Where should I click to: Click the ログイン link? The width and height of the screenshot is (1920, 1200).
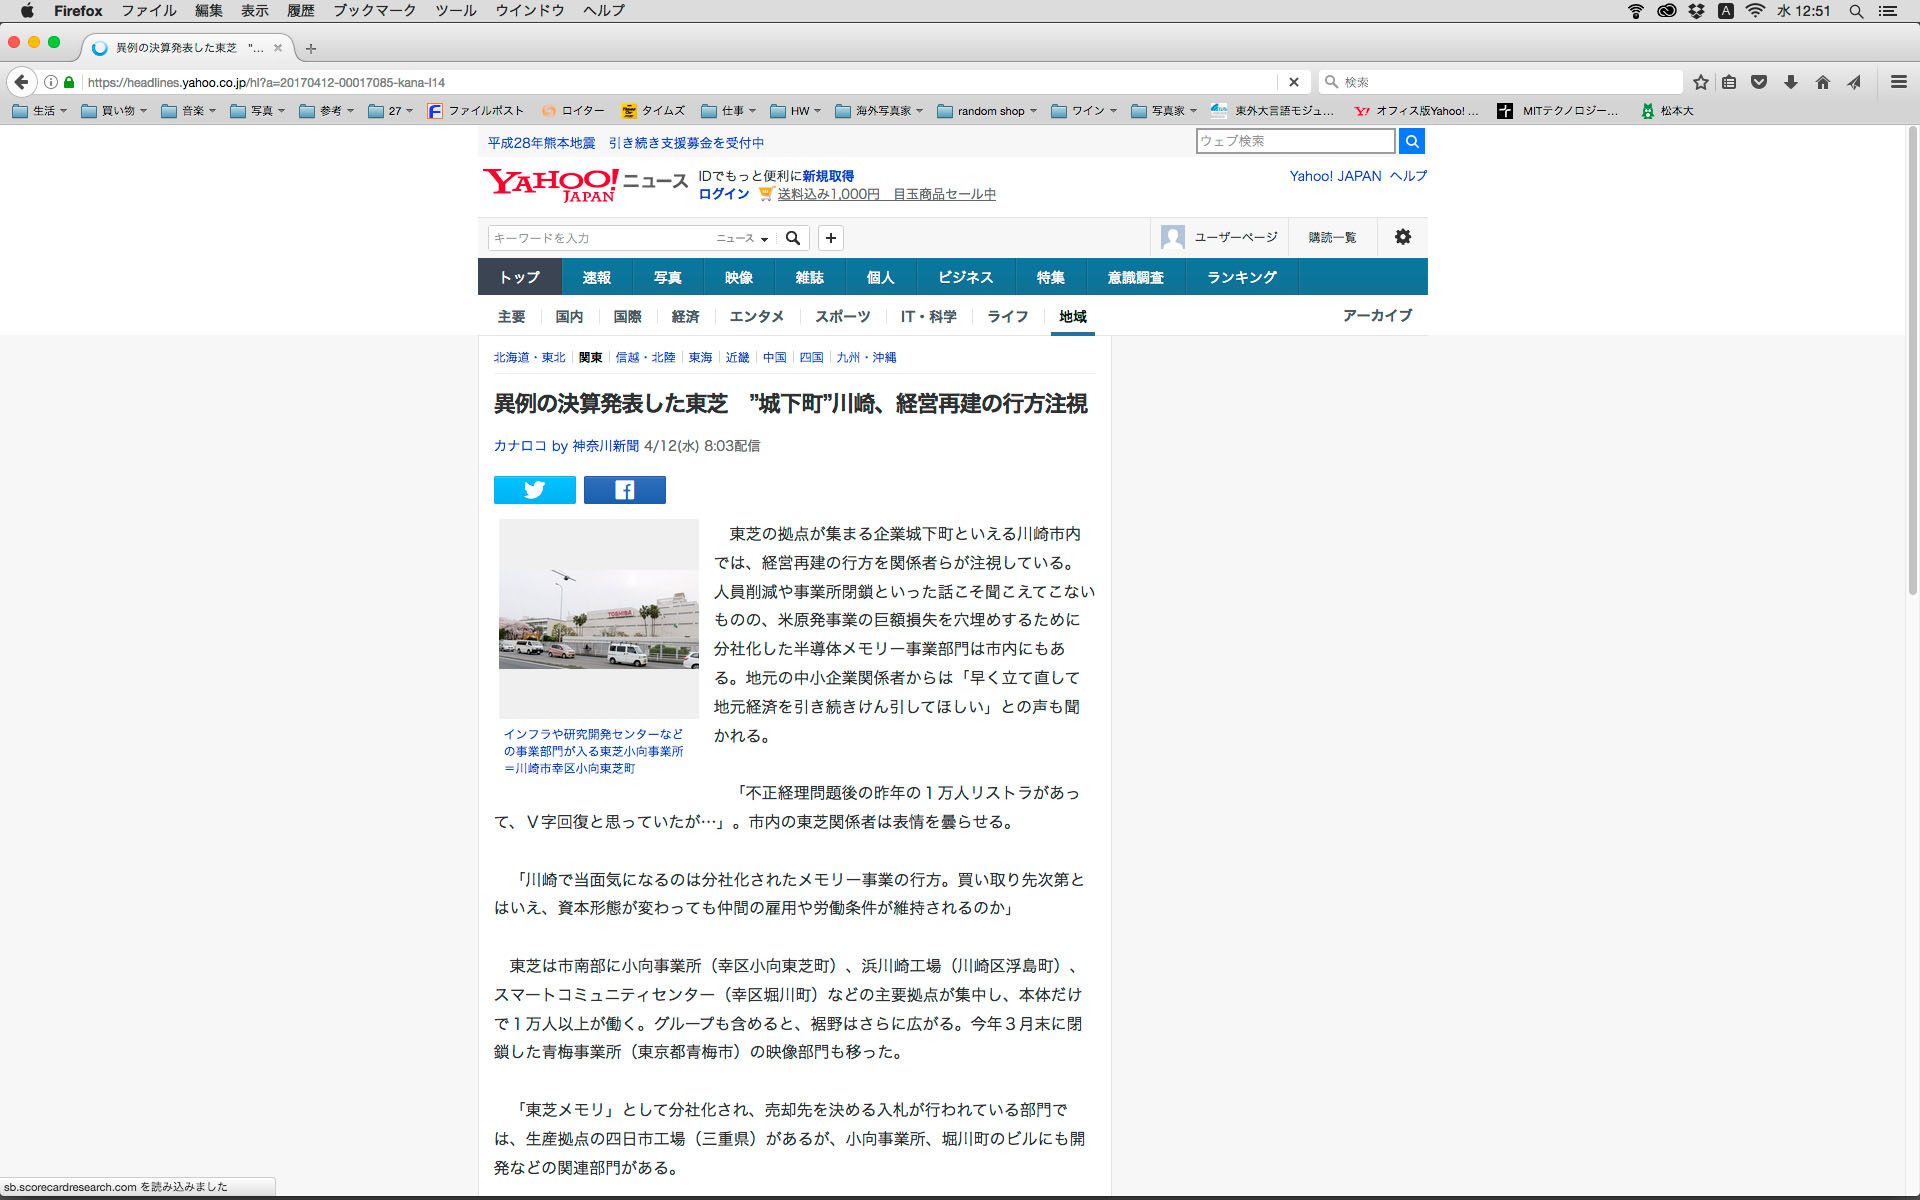click(723, 194)
